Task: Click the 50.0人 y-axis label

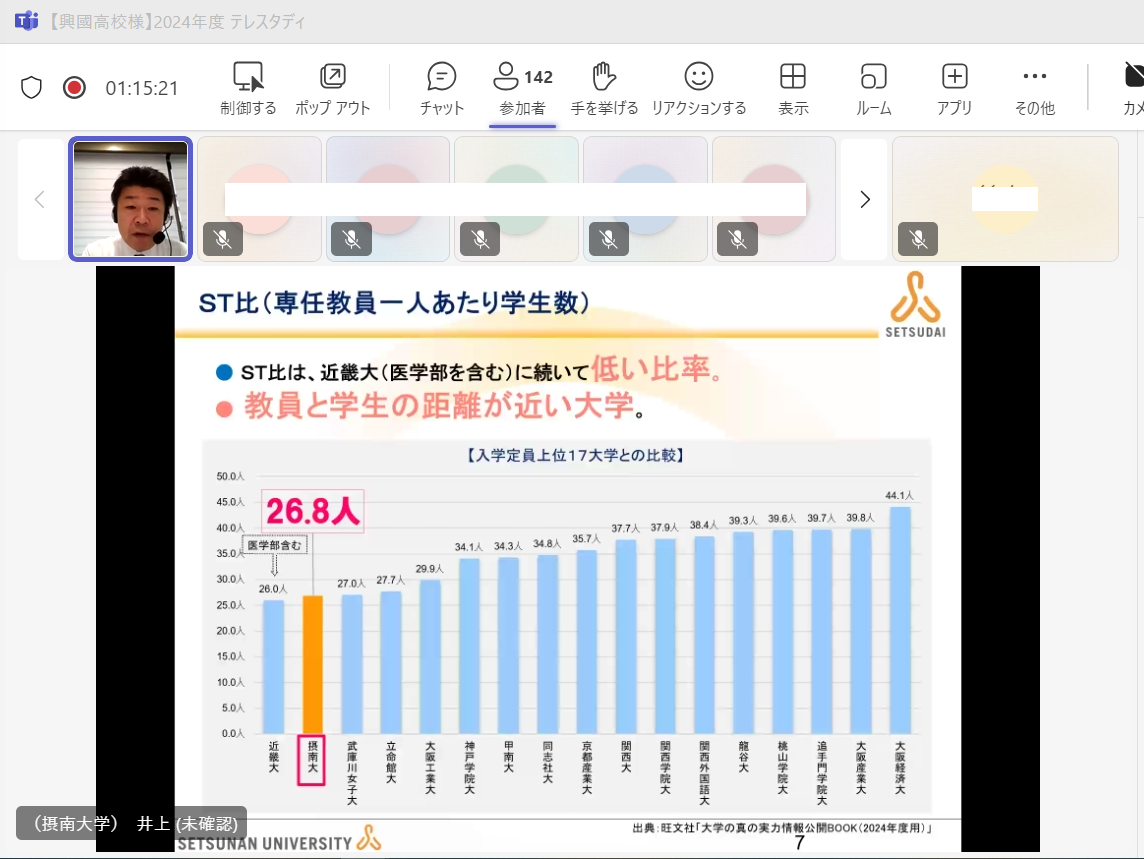Action: 231,477
